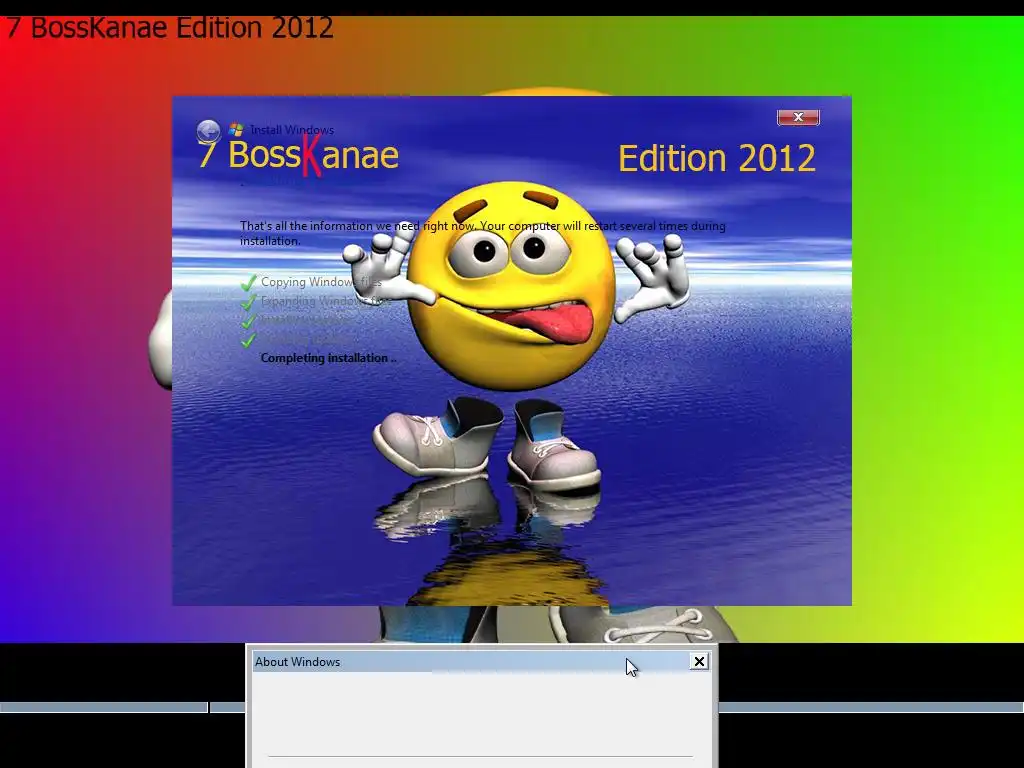This screenshot has width=1024, height=768.
Task: Click the '7 BossKanae Edition 2012' top banner
Action: (x=170, y=28)
